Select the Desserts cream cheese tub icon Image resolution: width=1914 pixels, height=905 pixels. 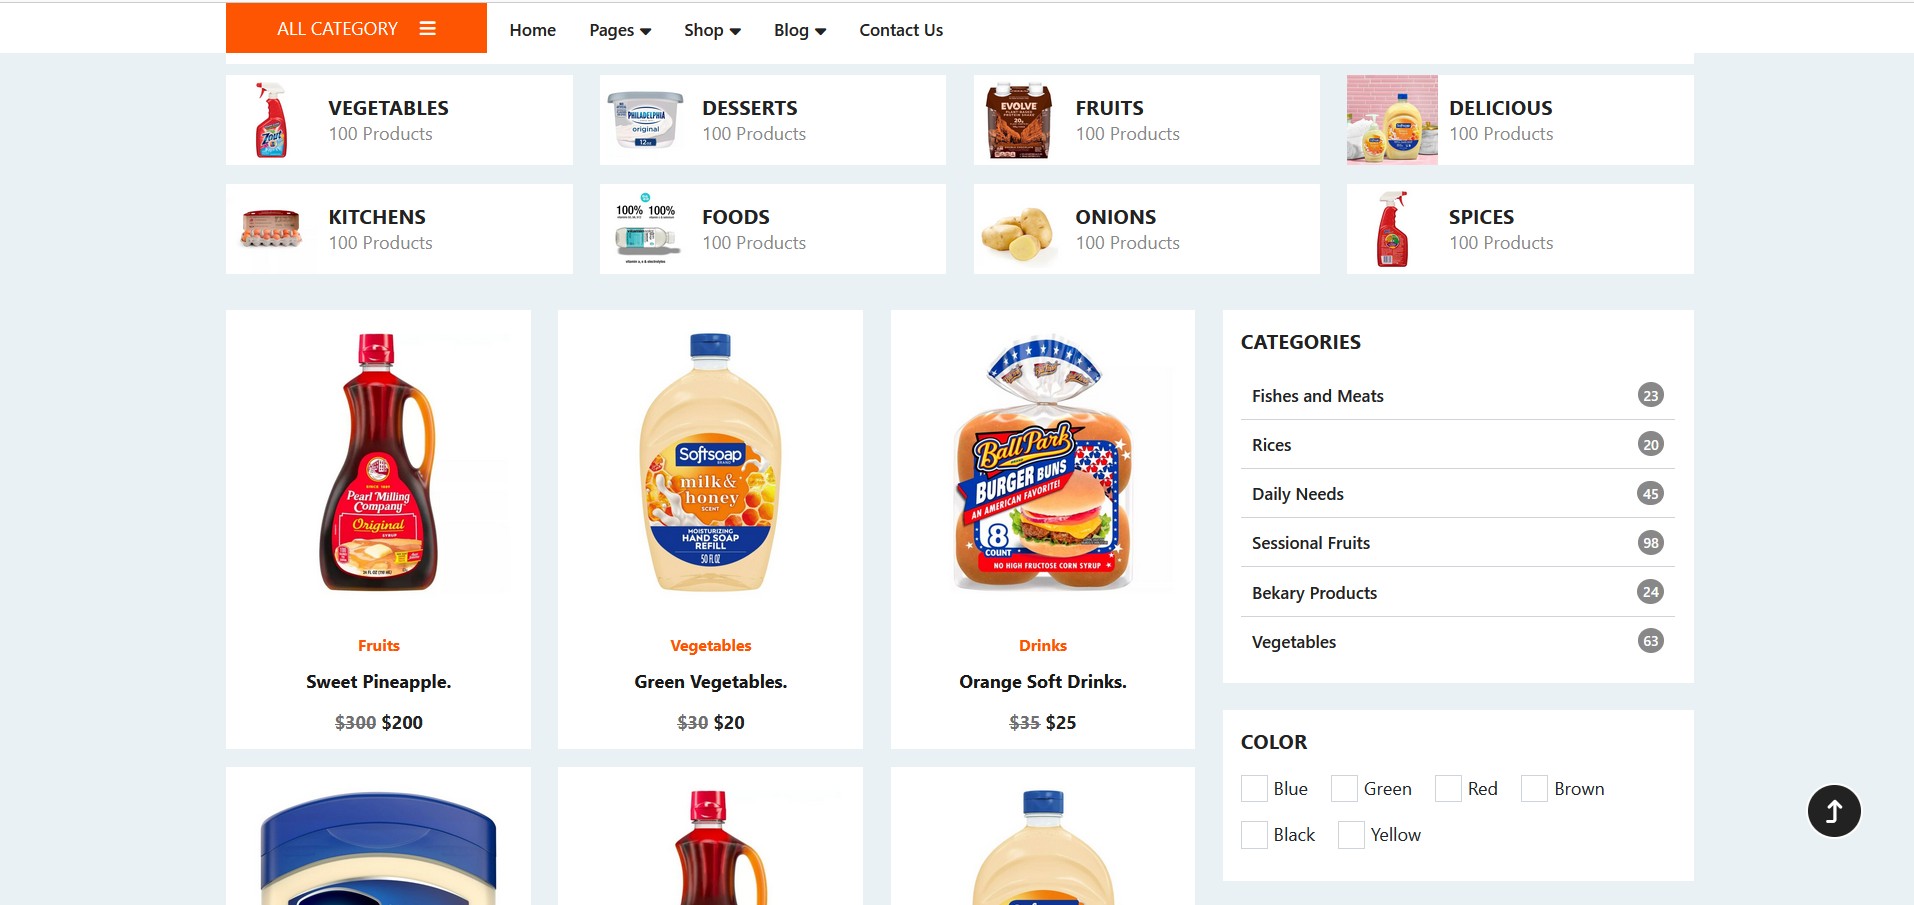[x=645, y=120]
